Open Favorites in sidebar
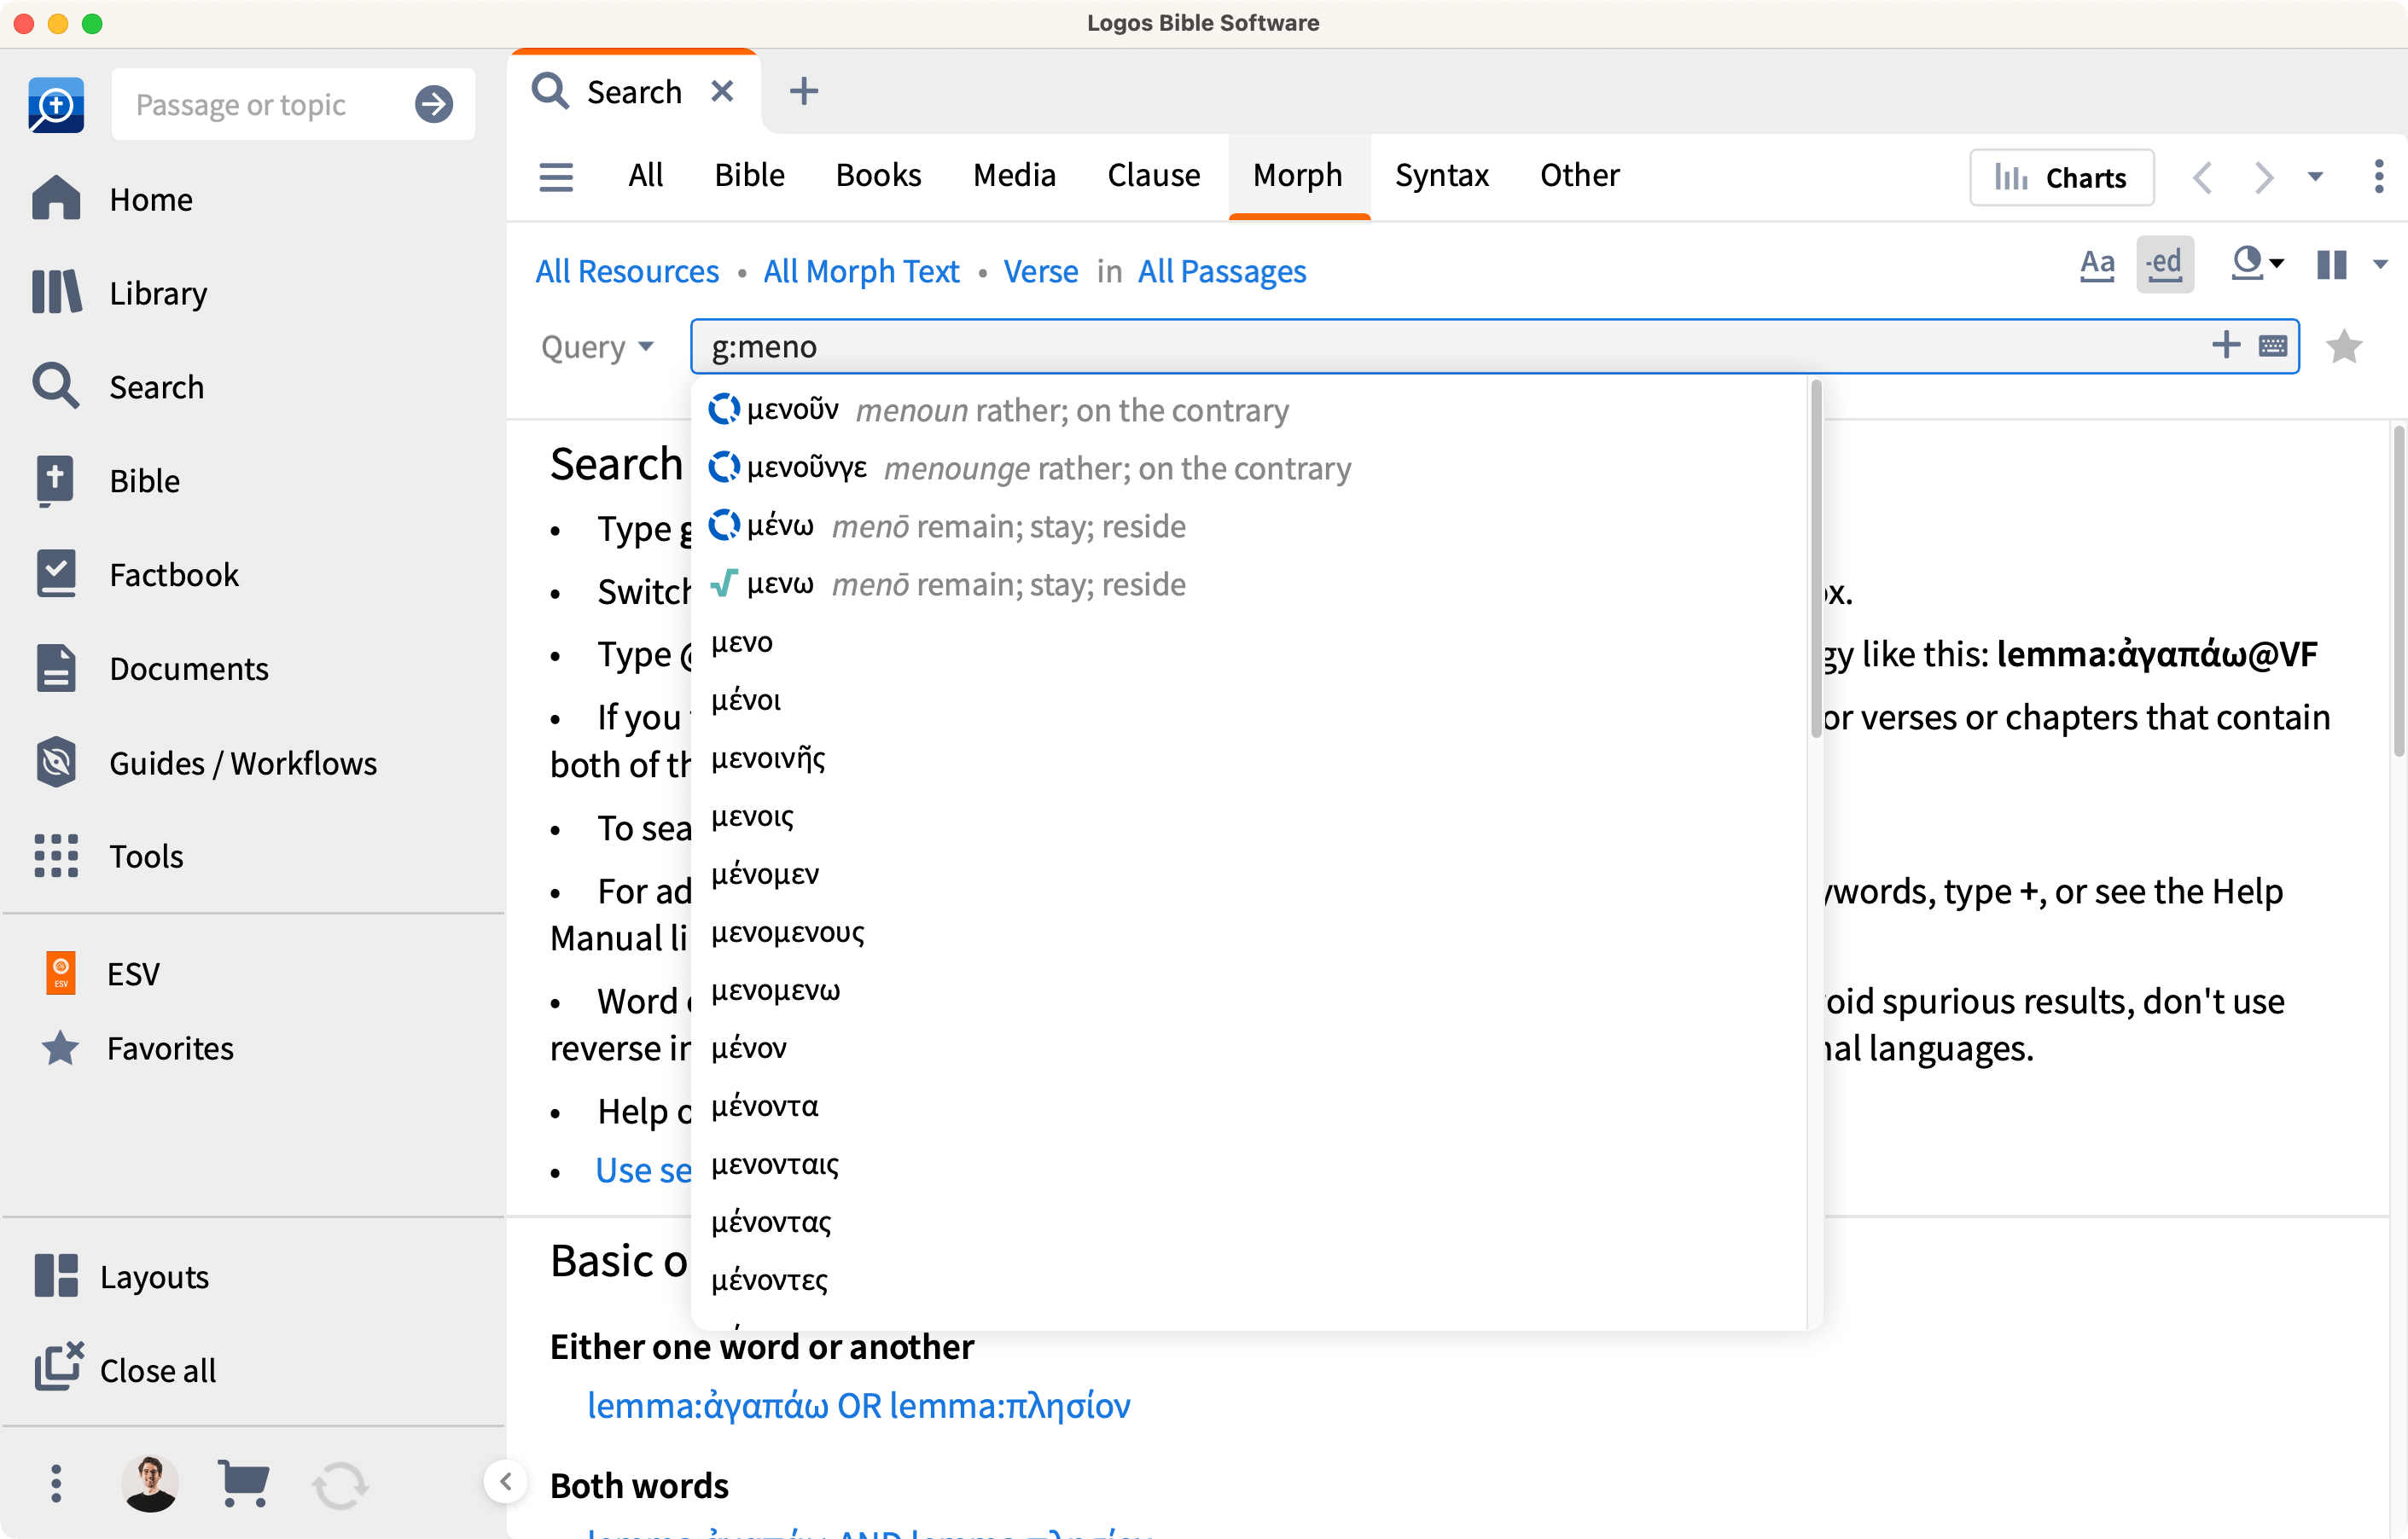Image resolution: width=2408 pixels, height=1539 pixels. pos(137,1048)
